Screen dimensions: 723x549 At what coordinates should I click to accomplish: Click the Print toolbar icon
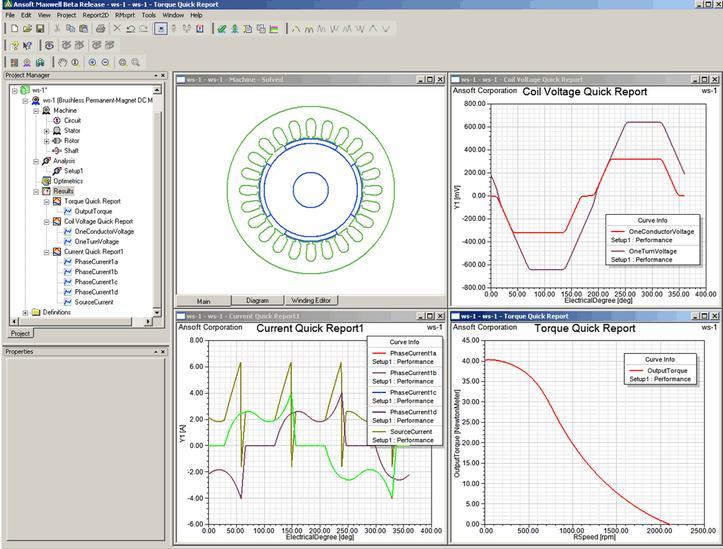pyautogui.click(x=100, y=29)
